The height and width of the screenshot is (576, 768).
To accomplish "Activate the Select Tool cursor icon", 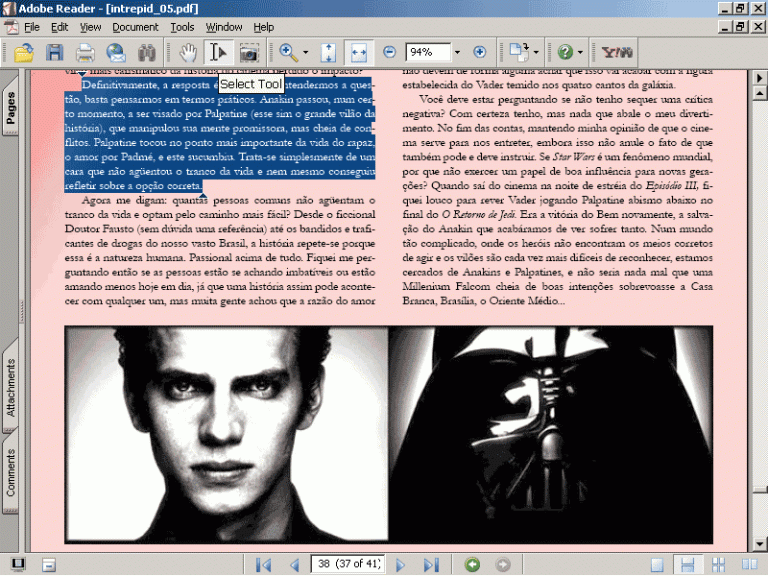I will (x=218, y=52).
